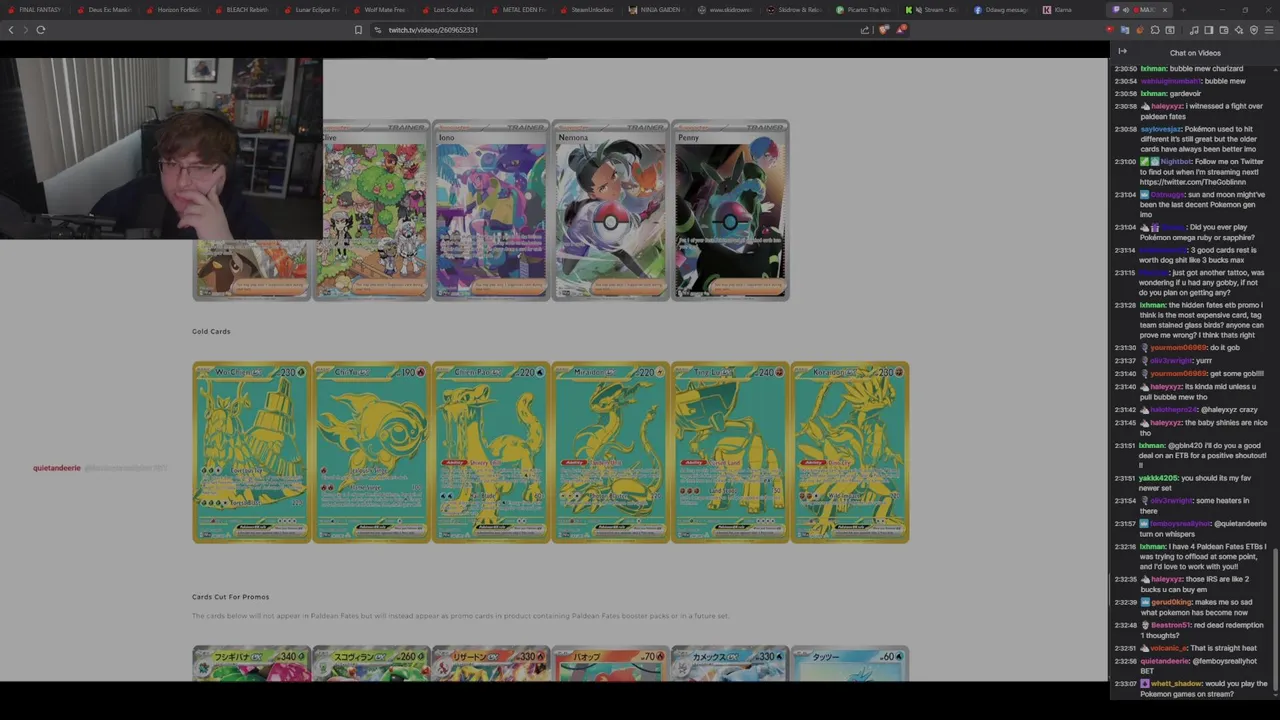Click the music note toolbar icon

pyautogui.click(x=1194, y=30)
